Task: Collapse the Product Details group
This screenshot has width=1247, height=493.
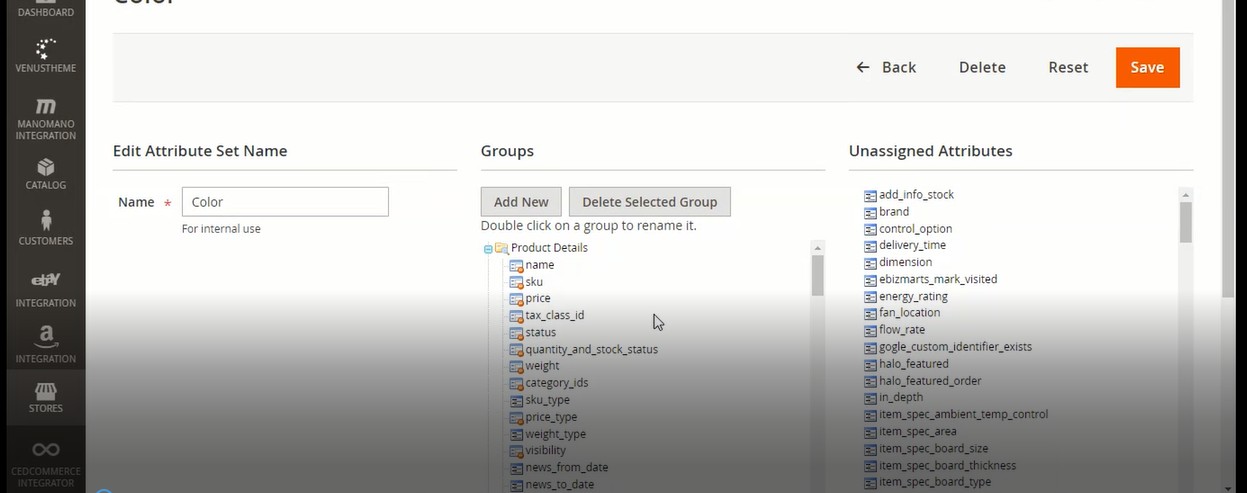Action: pos(488,248)
